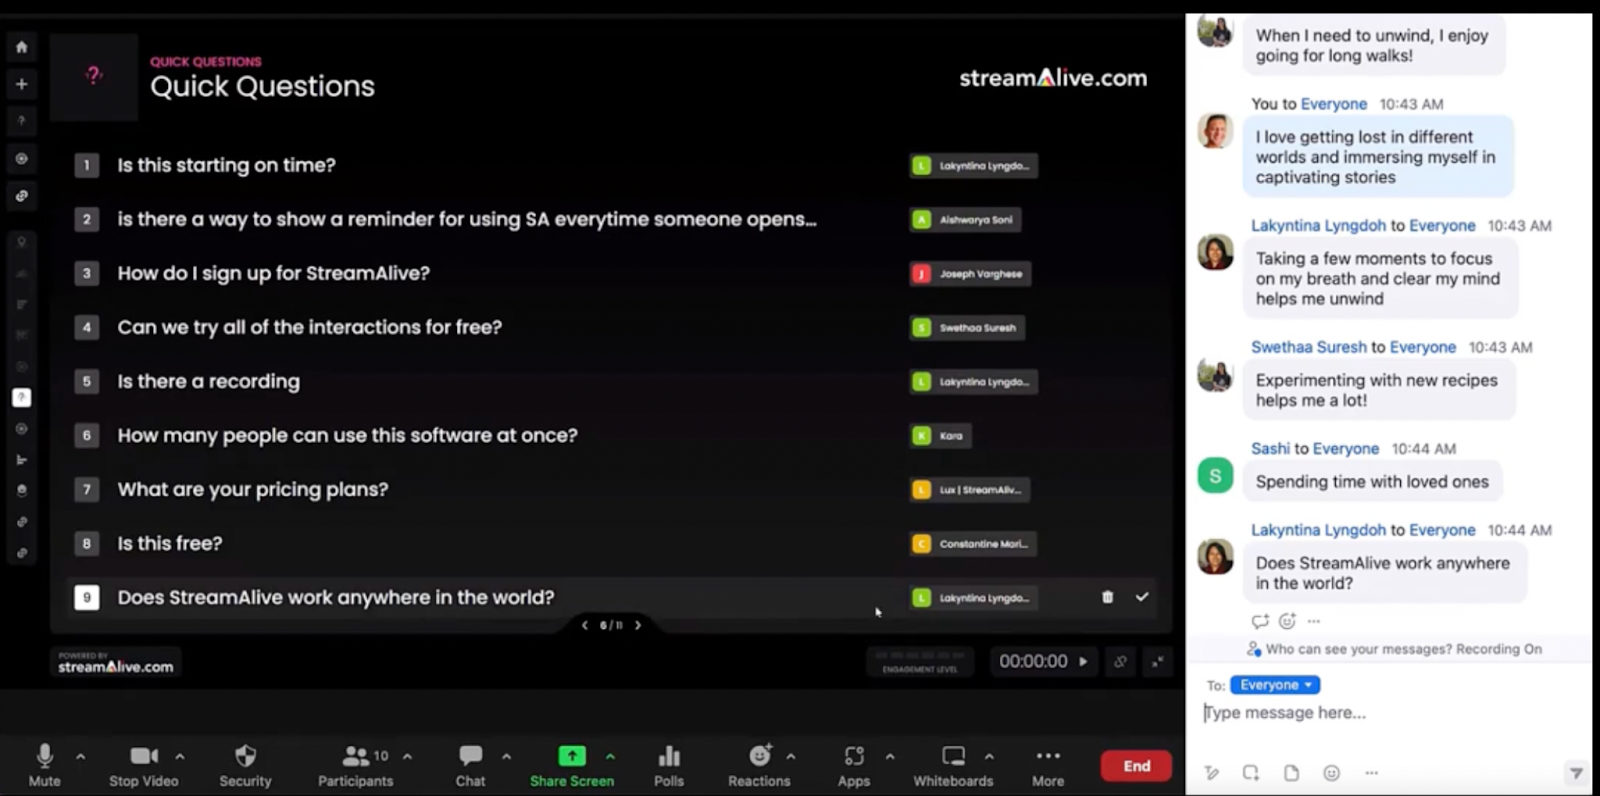The height and width of the screenshot is (796, 1600).
Task: Open Reactions in Zoom toolbar
Action: [x=759, y=765]
